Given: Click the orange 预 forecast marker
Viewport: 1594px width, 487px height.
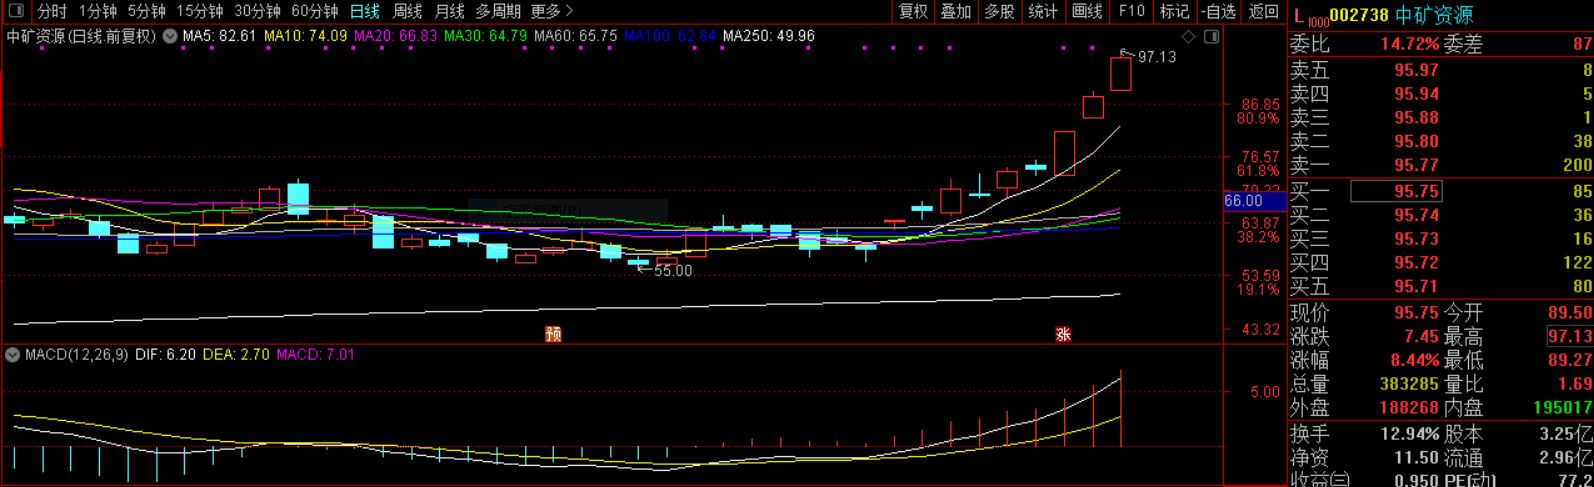Looking at the screenshot, I should [553, 334].
